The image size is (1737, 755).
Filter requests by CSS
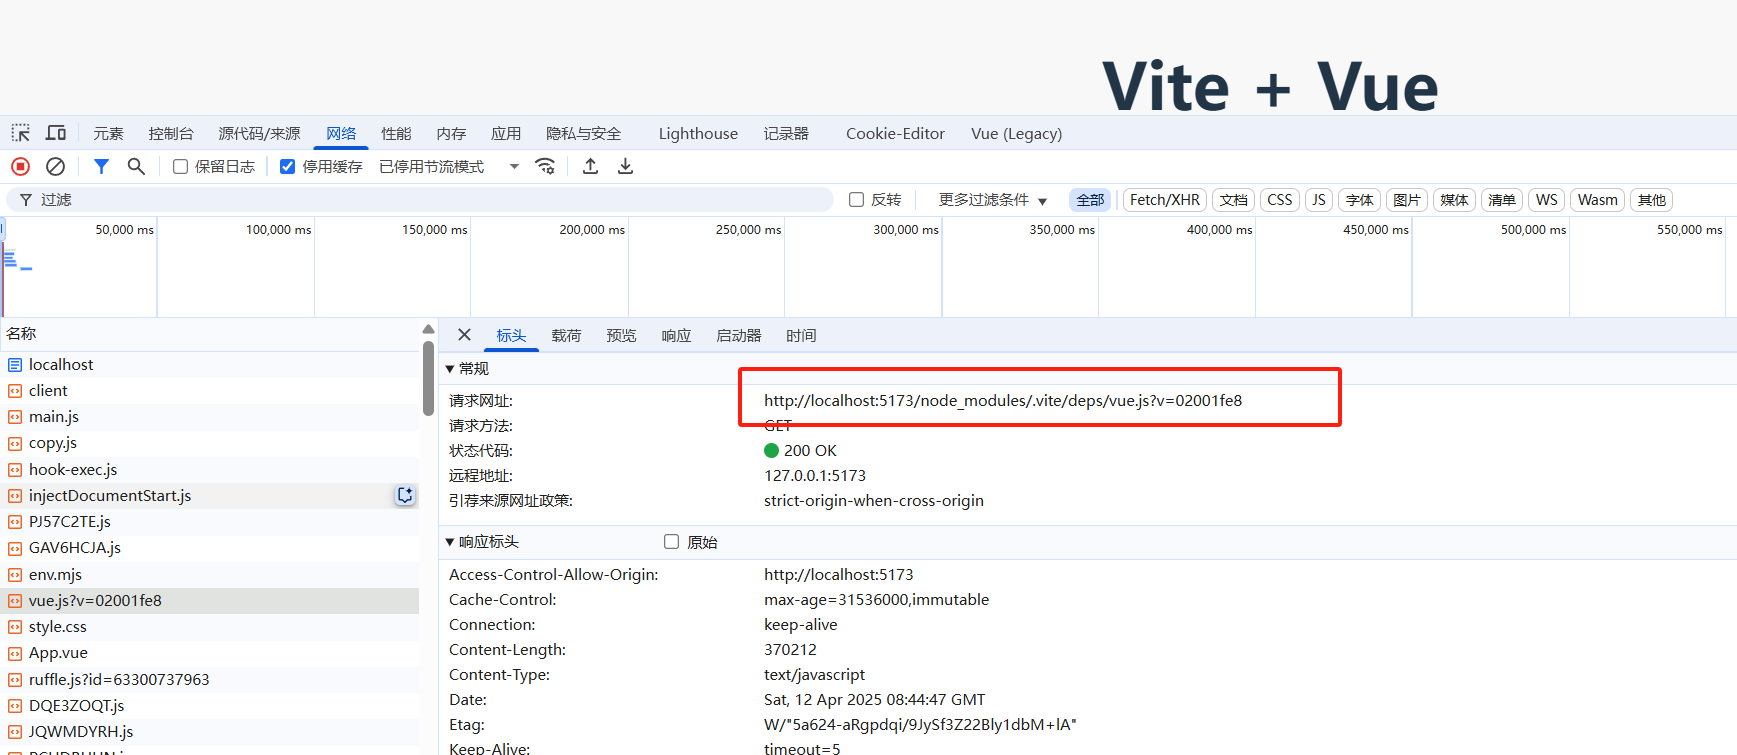[x=1280, y=200]
